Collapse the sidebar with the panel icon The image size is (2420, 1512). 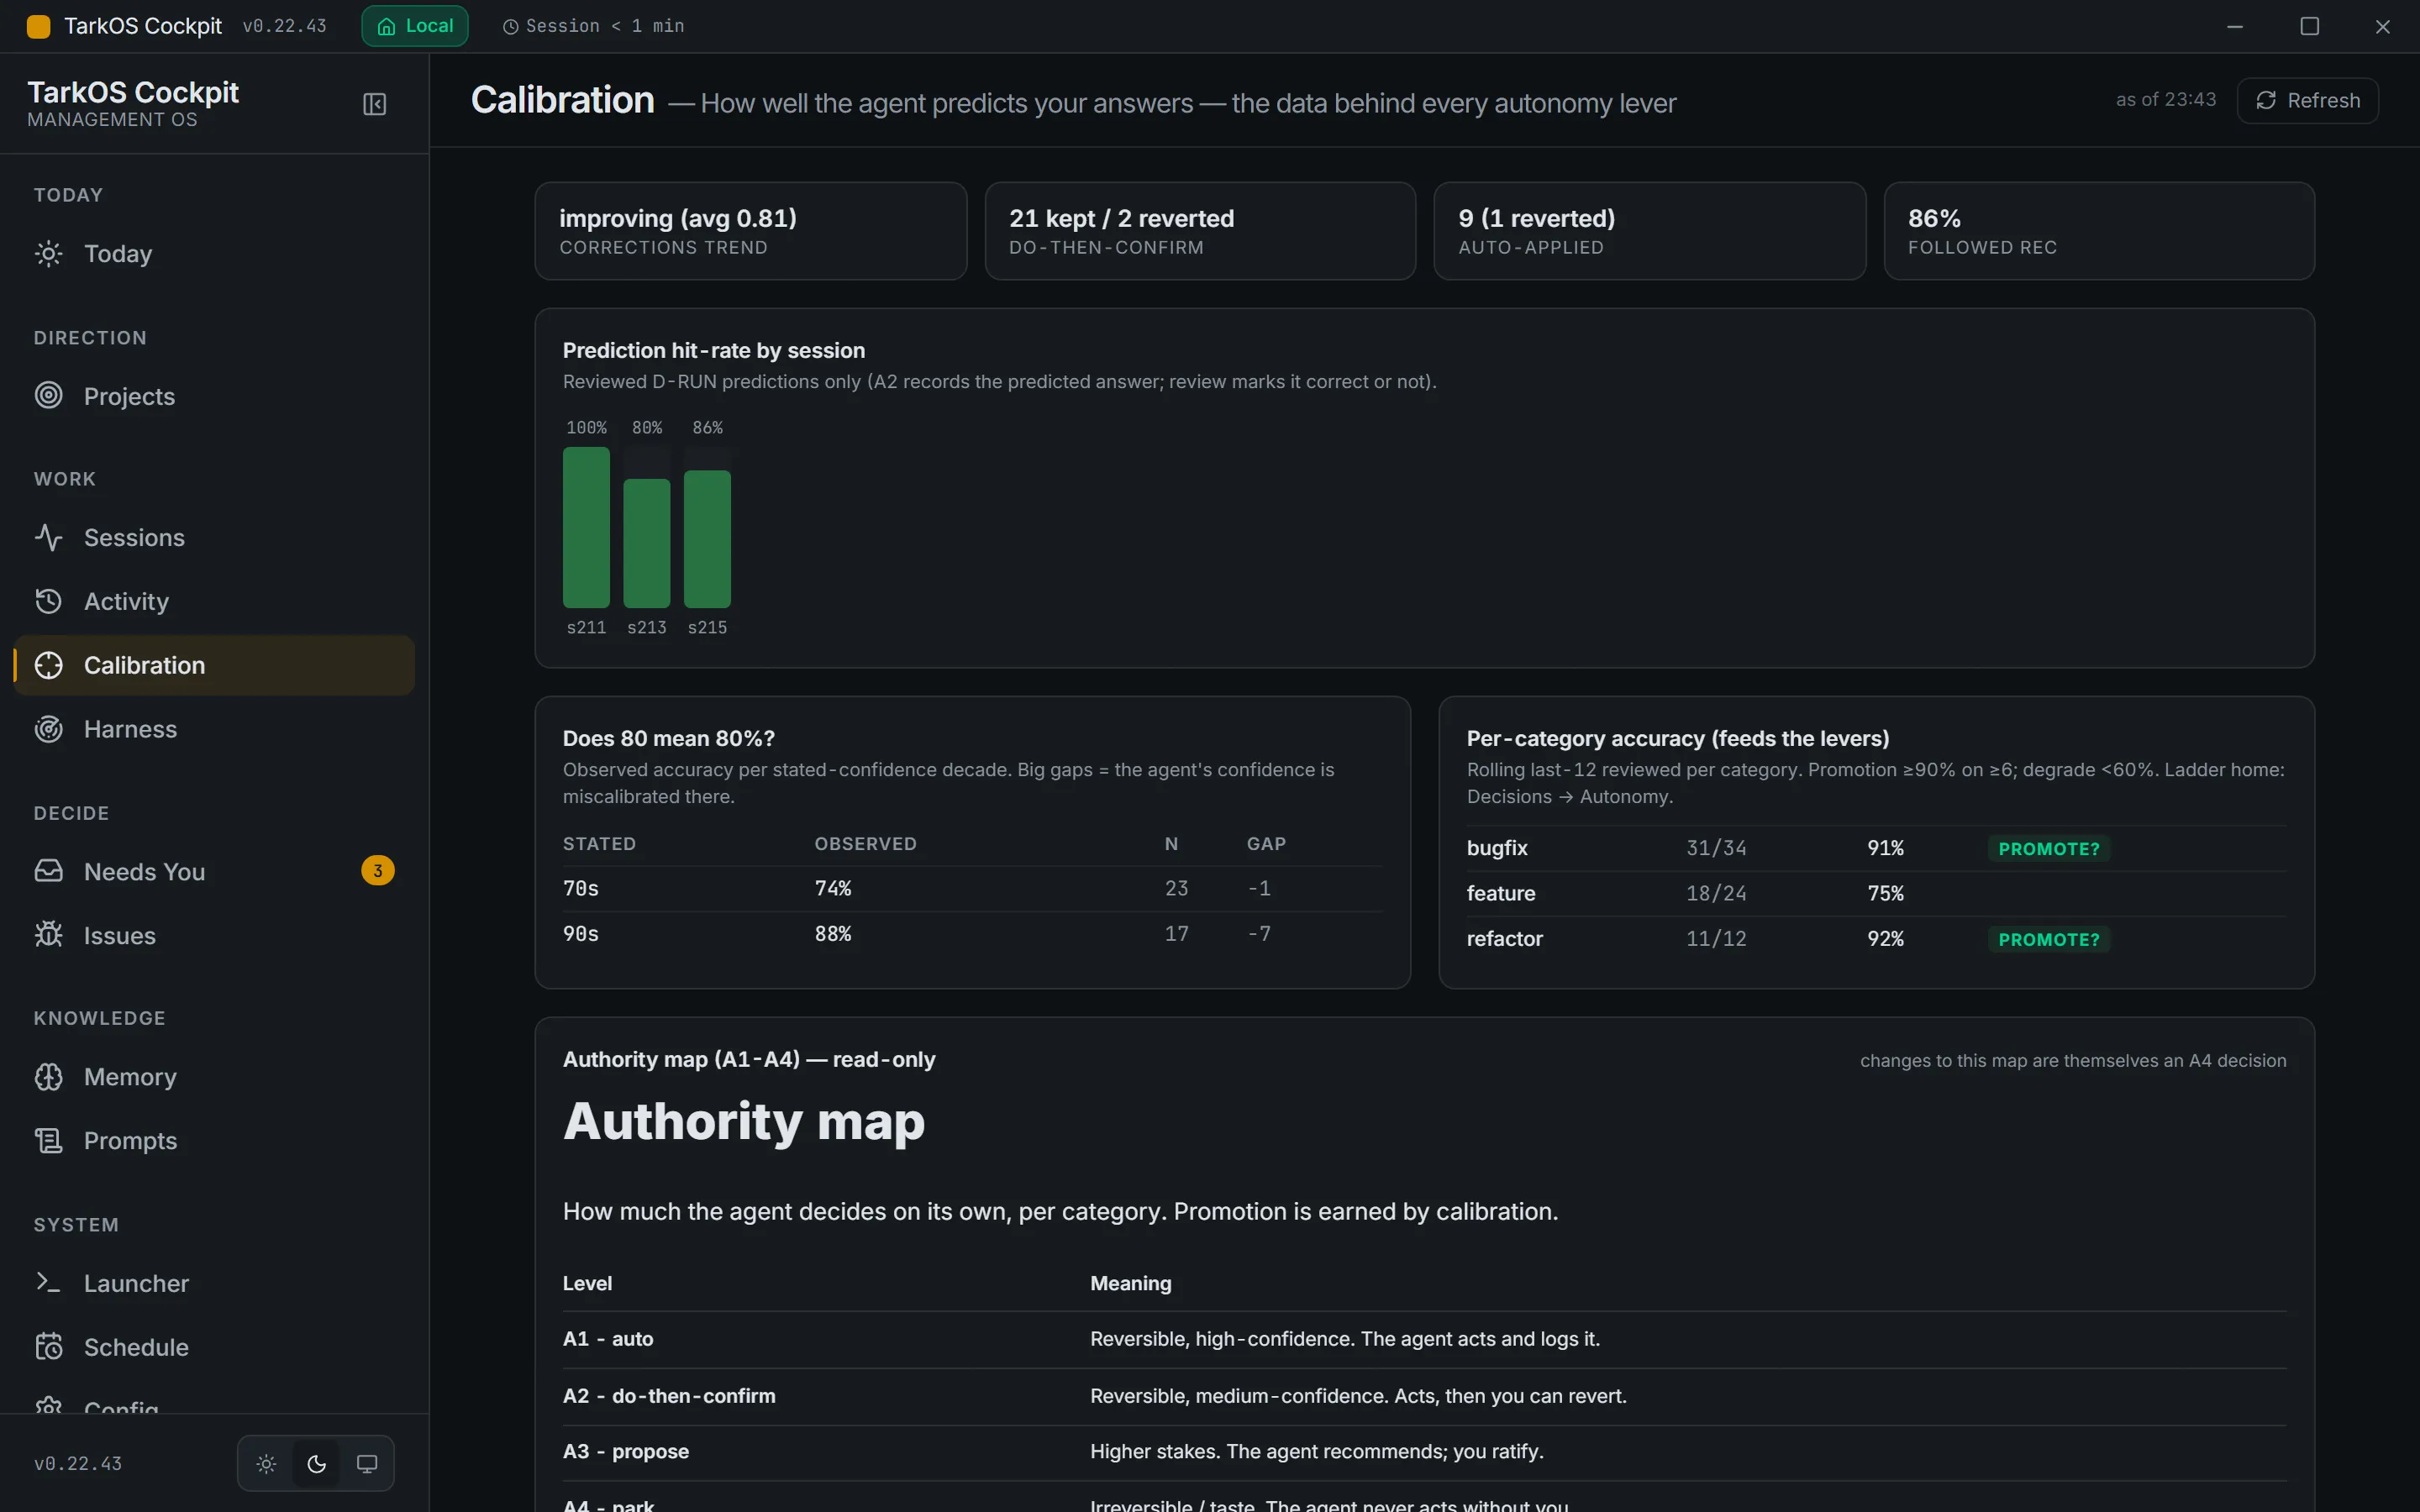(374, 104)
